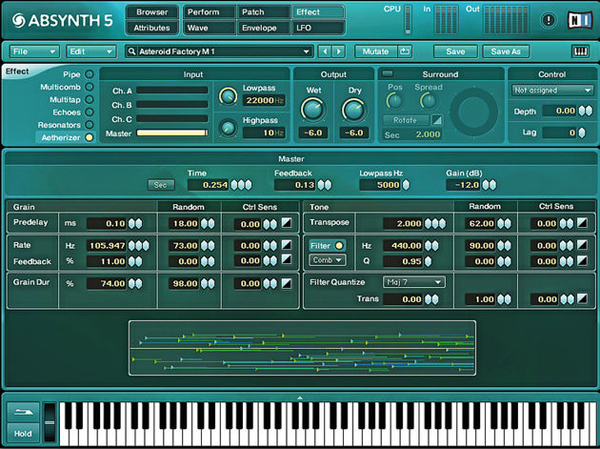Toggle the on-screen keyboard icon
This screenshot has width=600, height=449.
579,51
